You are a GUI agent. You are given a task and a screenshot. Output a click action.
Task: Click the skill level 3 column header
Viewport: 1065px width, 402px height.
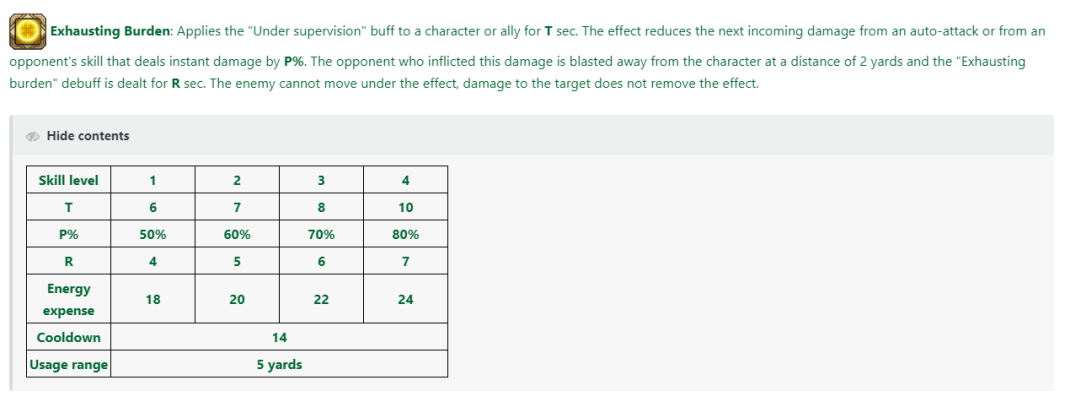321,180
